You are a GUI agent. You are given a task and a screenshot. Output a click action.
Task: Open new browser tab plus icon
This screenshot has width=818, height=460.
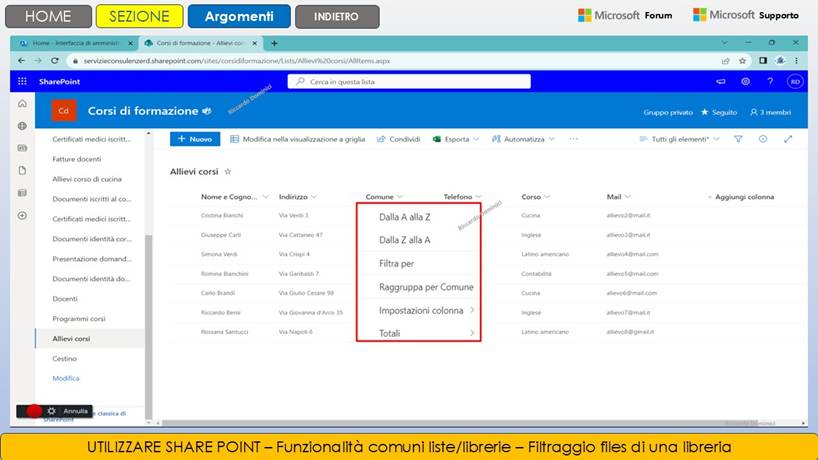tap(274, 43)
